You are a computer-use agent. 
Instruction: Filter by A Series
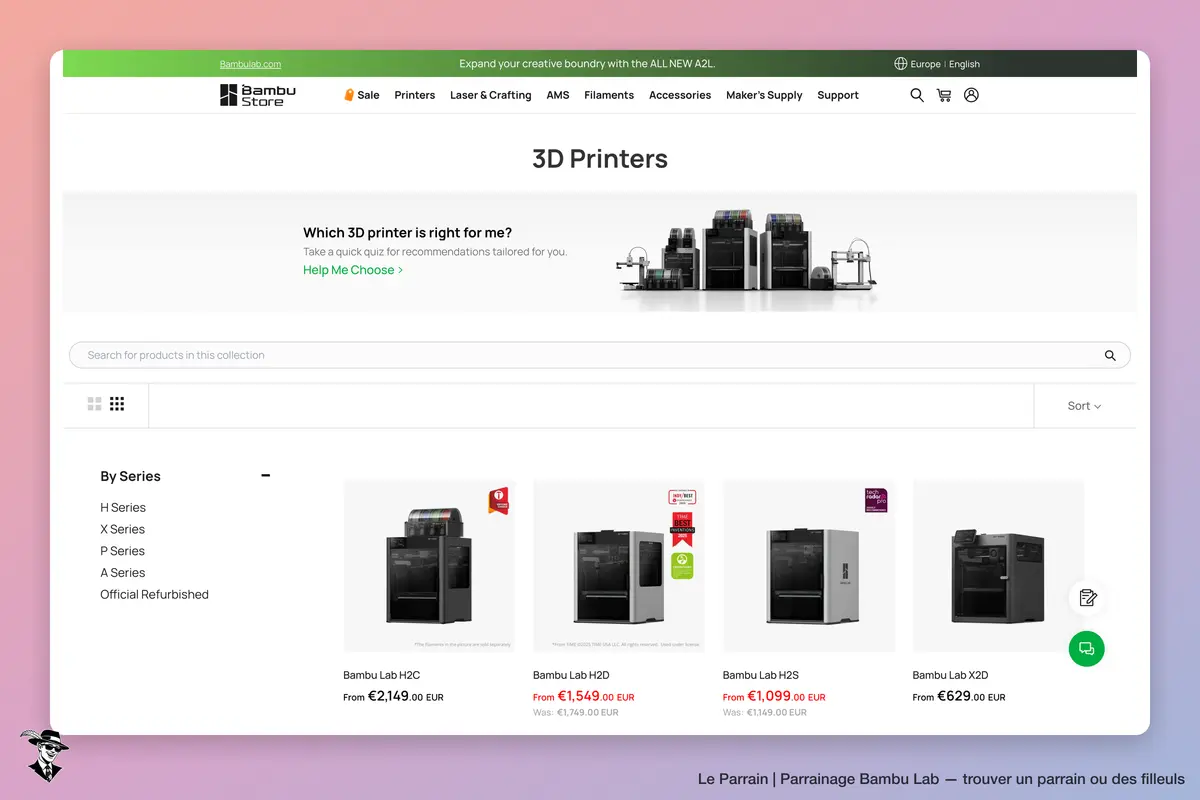pyautogui.click(x=122, y=573)
